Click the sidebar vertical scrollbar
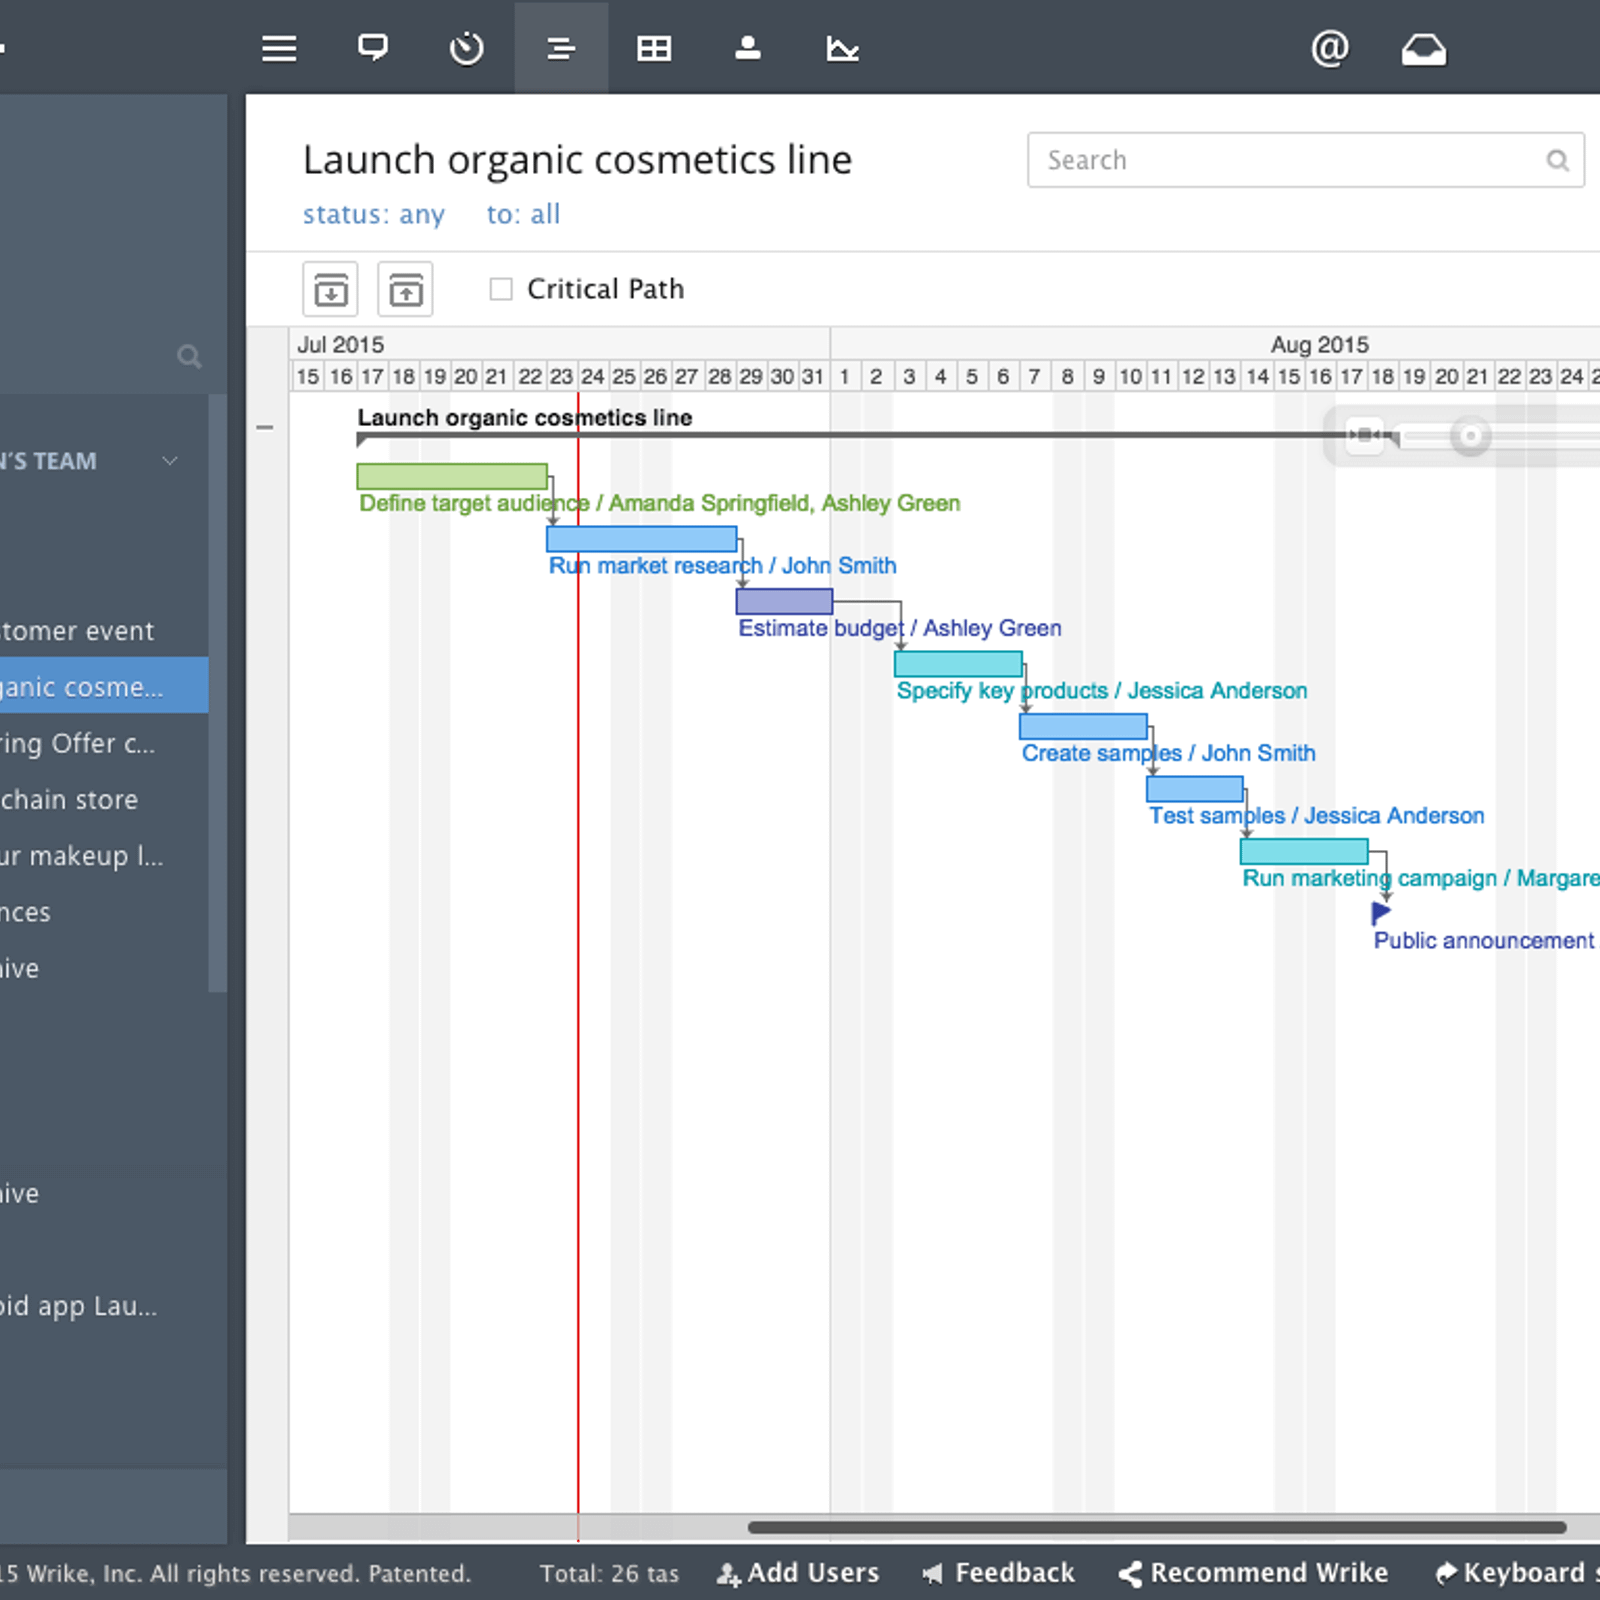 (217, 693)
